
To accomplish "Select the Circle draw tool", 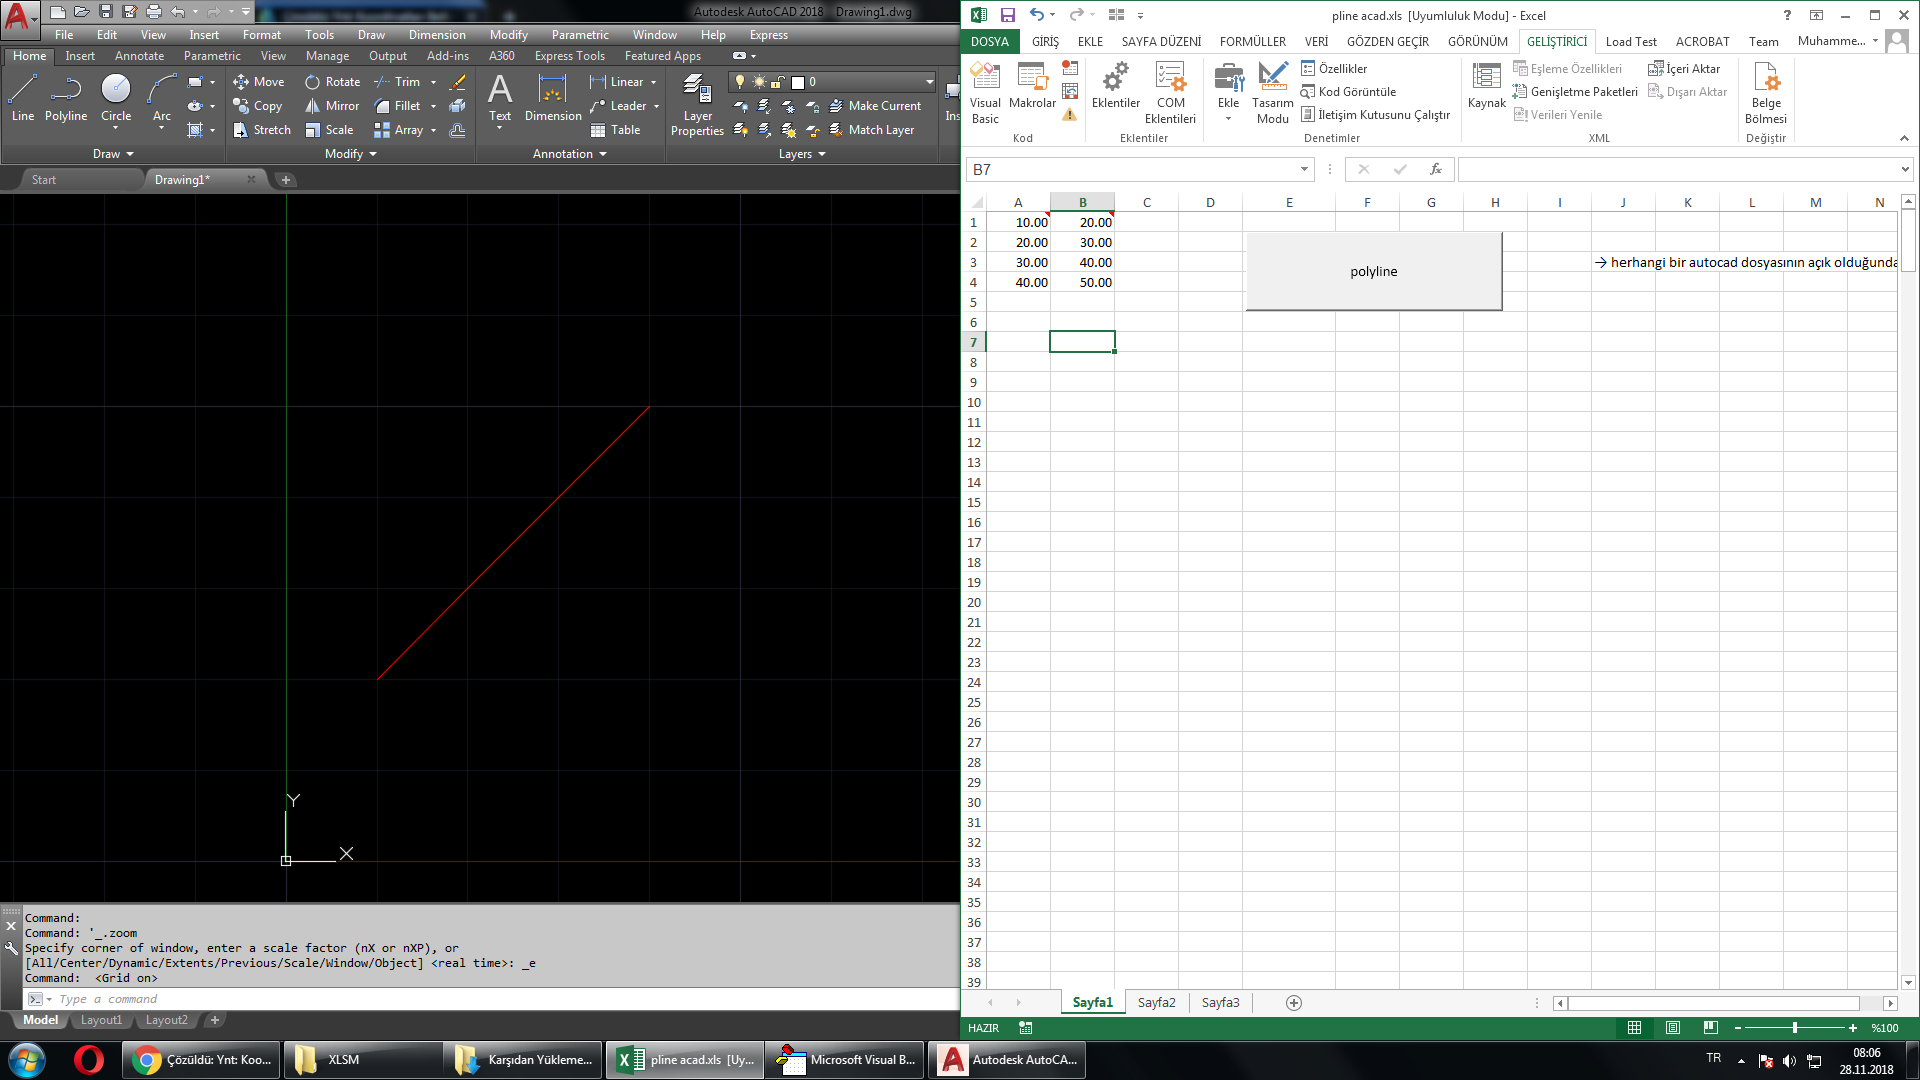I will point(116,98).
